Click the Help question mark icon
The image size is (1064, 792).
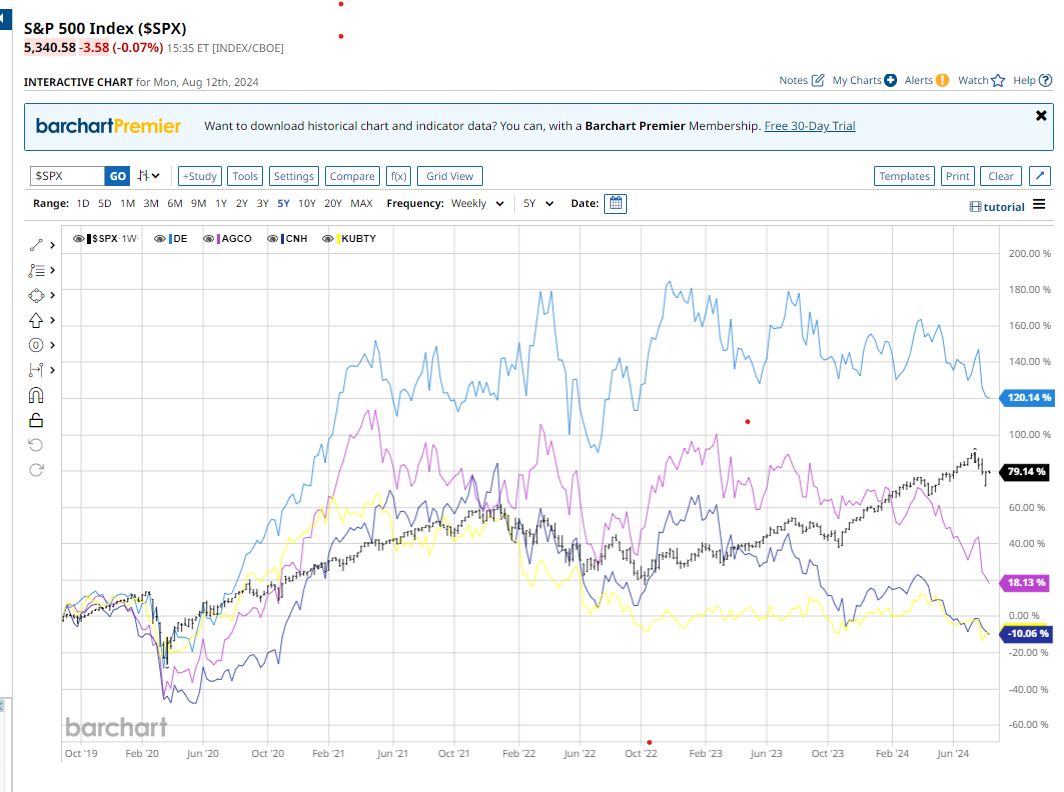(1045, 80)
